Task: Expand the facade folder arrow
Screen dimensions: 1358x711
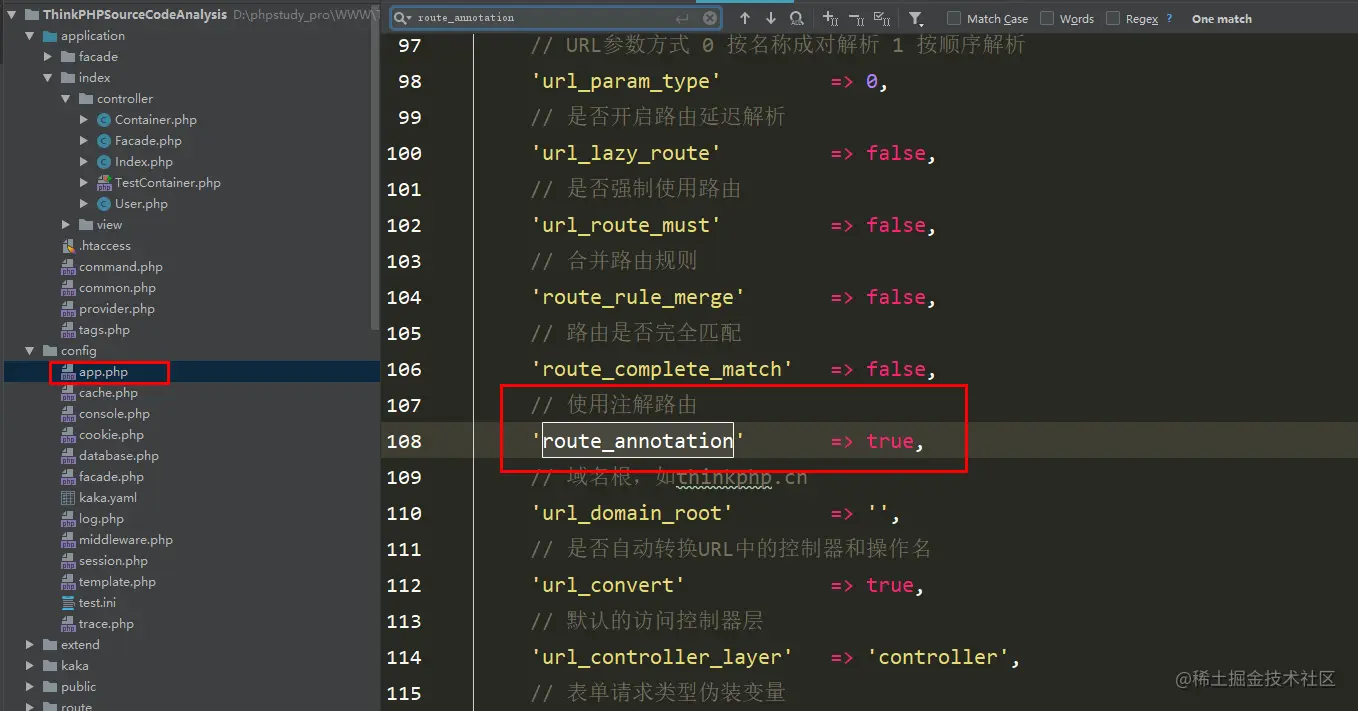Action: (48, 57)
